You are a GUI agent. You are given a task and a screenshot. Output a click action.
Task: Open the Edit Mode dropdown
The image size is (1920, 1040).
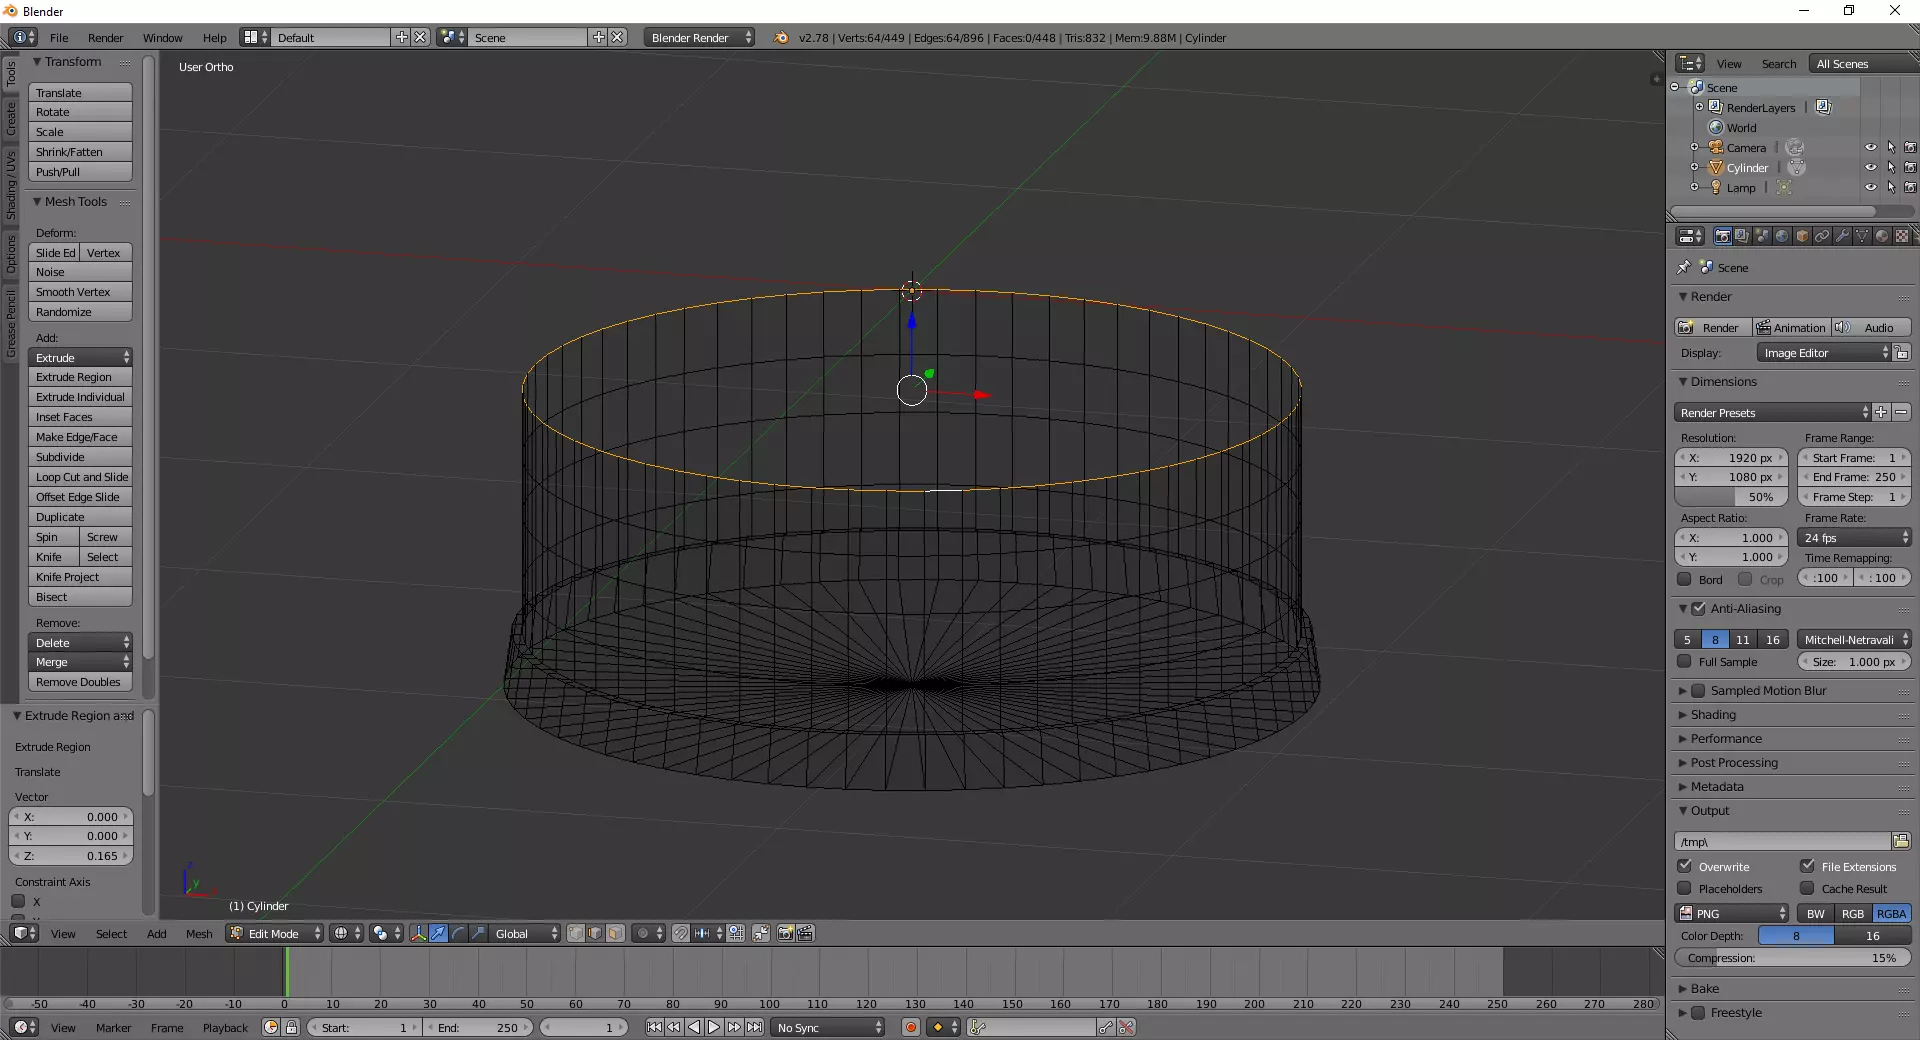(x=275, y=933)
